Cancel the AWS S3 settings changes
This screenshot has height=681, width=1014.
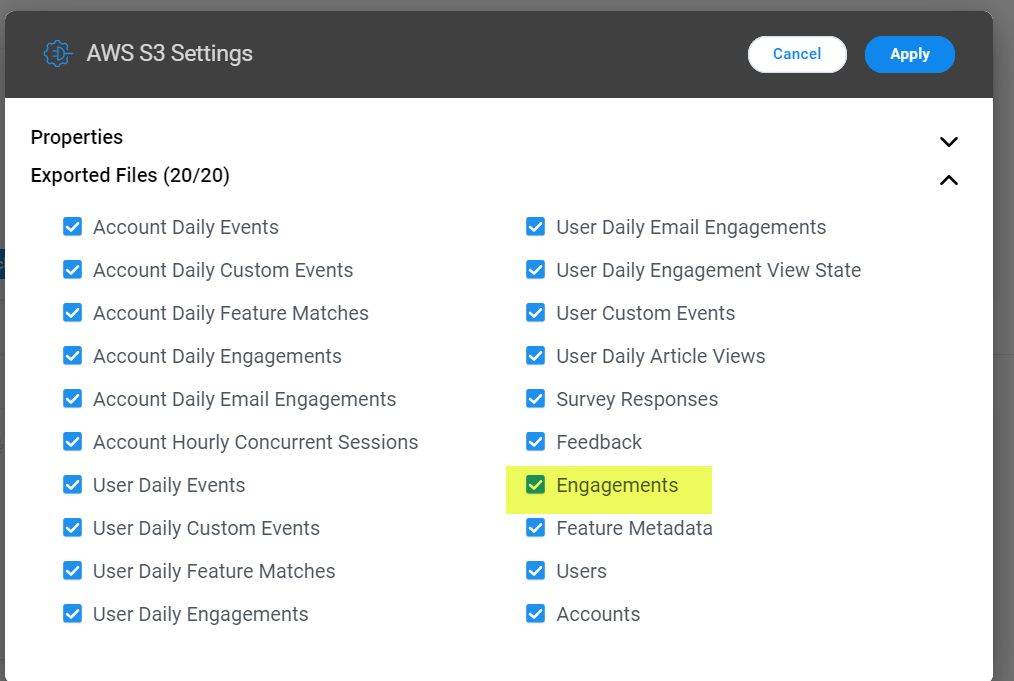click(x=797, y=54)
